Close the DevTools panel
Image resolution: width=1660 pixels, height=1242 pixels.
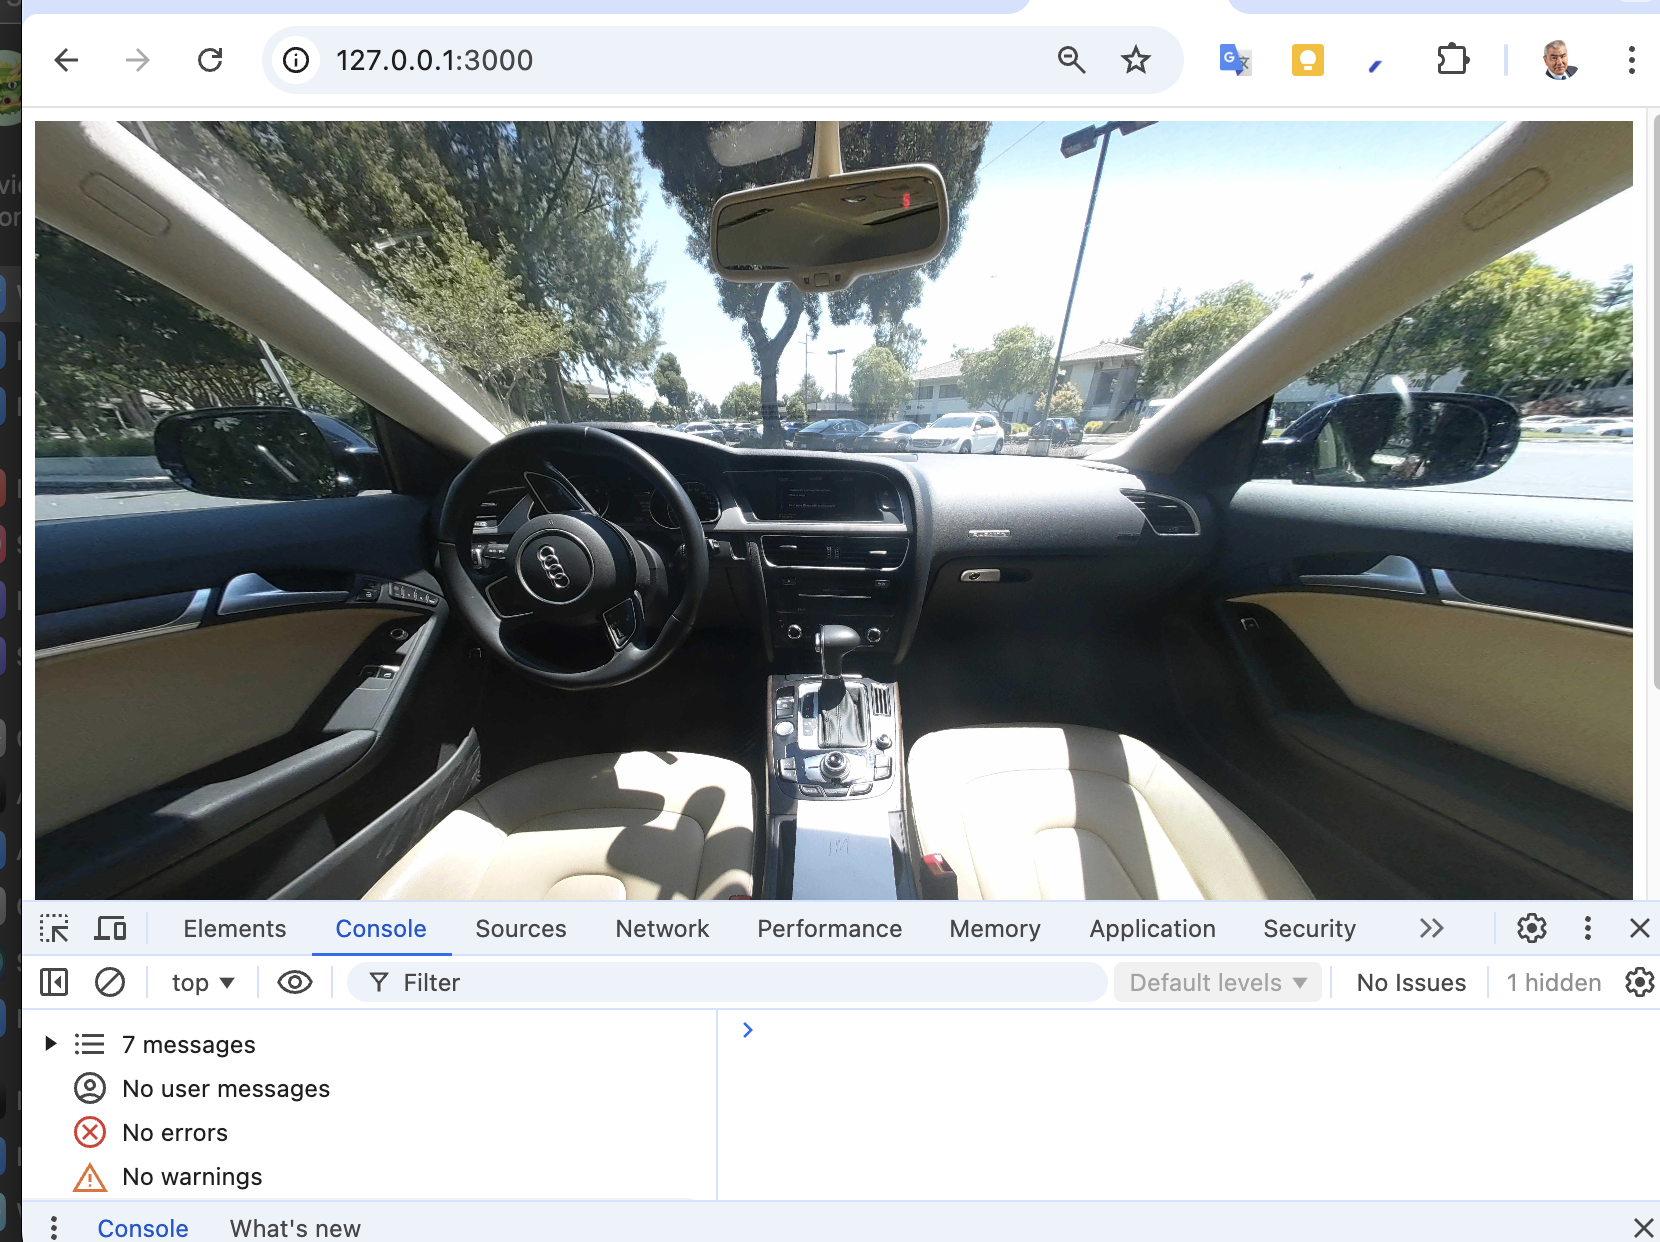[1640, 929]
